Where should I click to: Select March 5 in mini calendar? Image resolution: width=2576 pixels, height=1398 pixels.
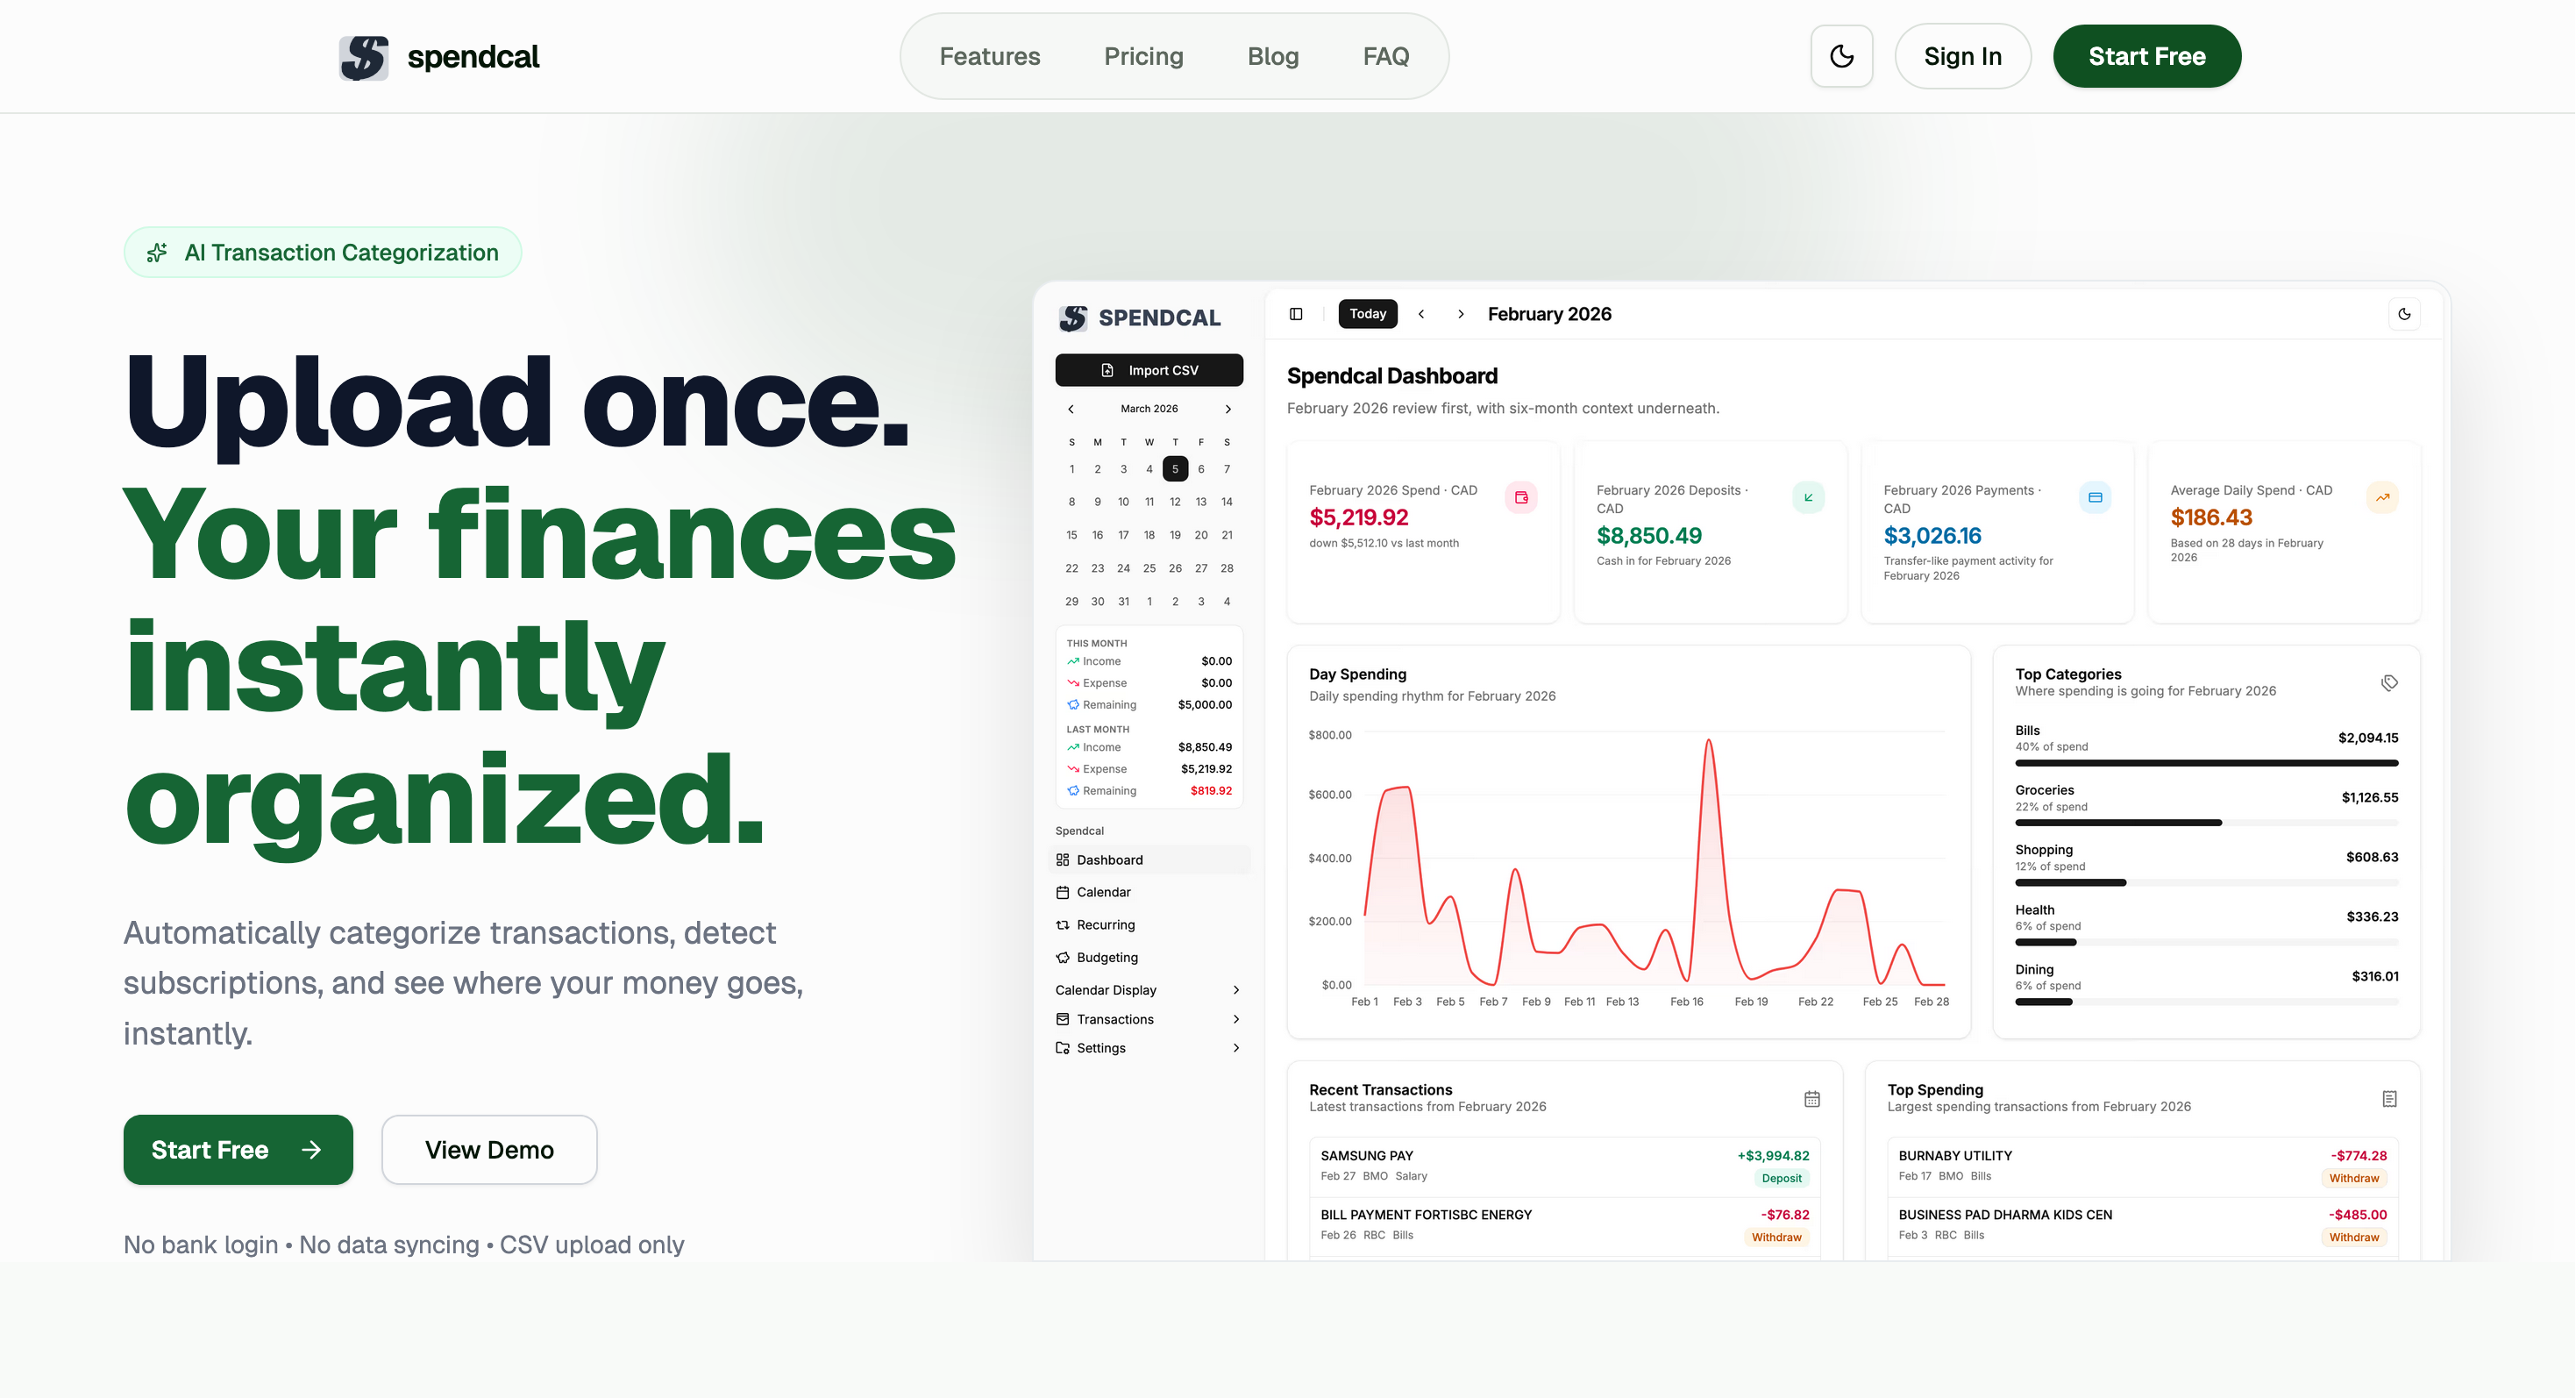(x=1175, y=469)
